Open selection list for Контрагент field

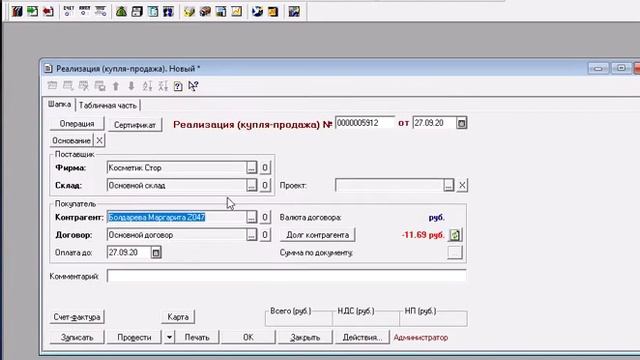(x=251, y=217)
